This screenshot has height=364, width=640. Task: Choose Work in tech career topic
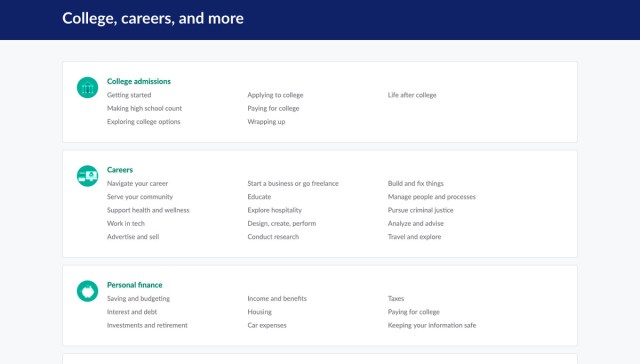pyautogui.click(x=126, y=223)
